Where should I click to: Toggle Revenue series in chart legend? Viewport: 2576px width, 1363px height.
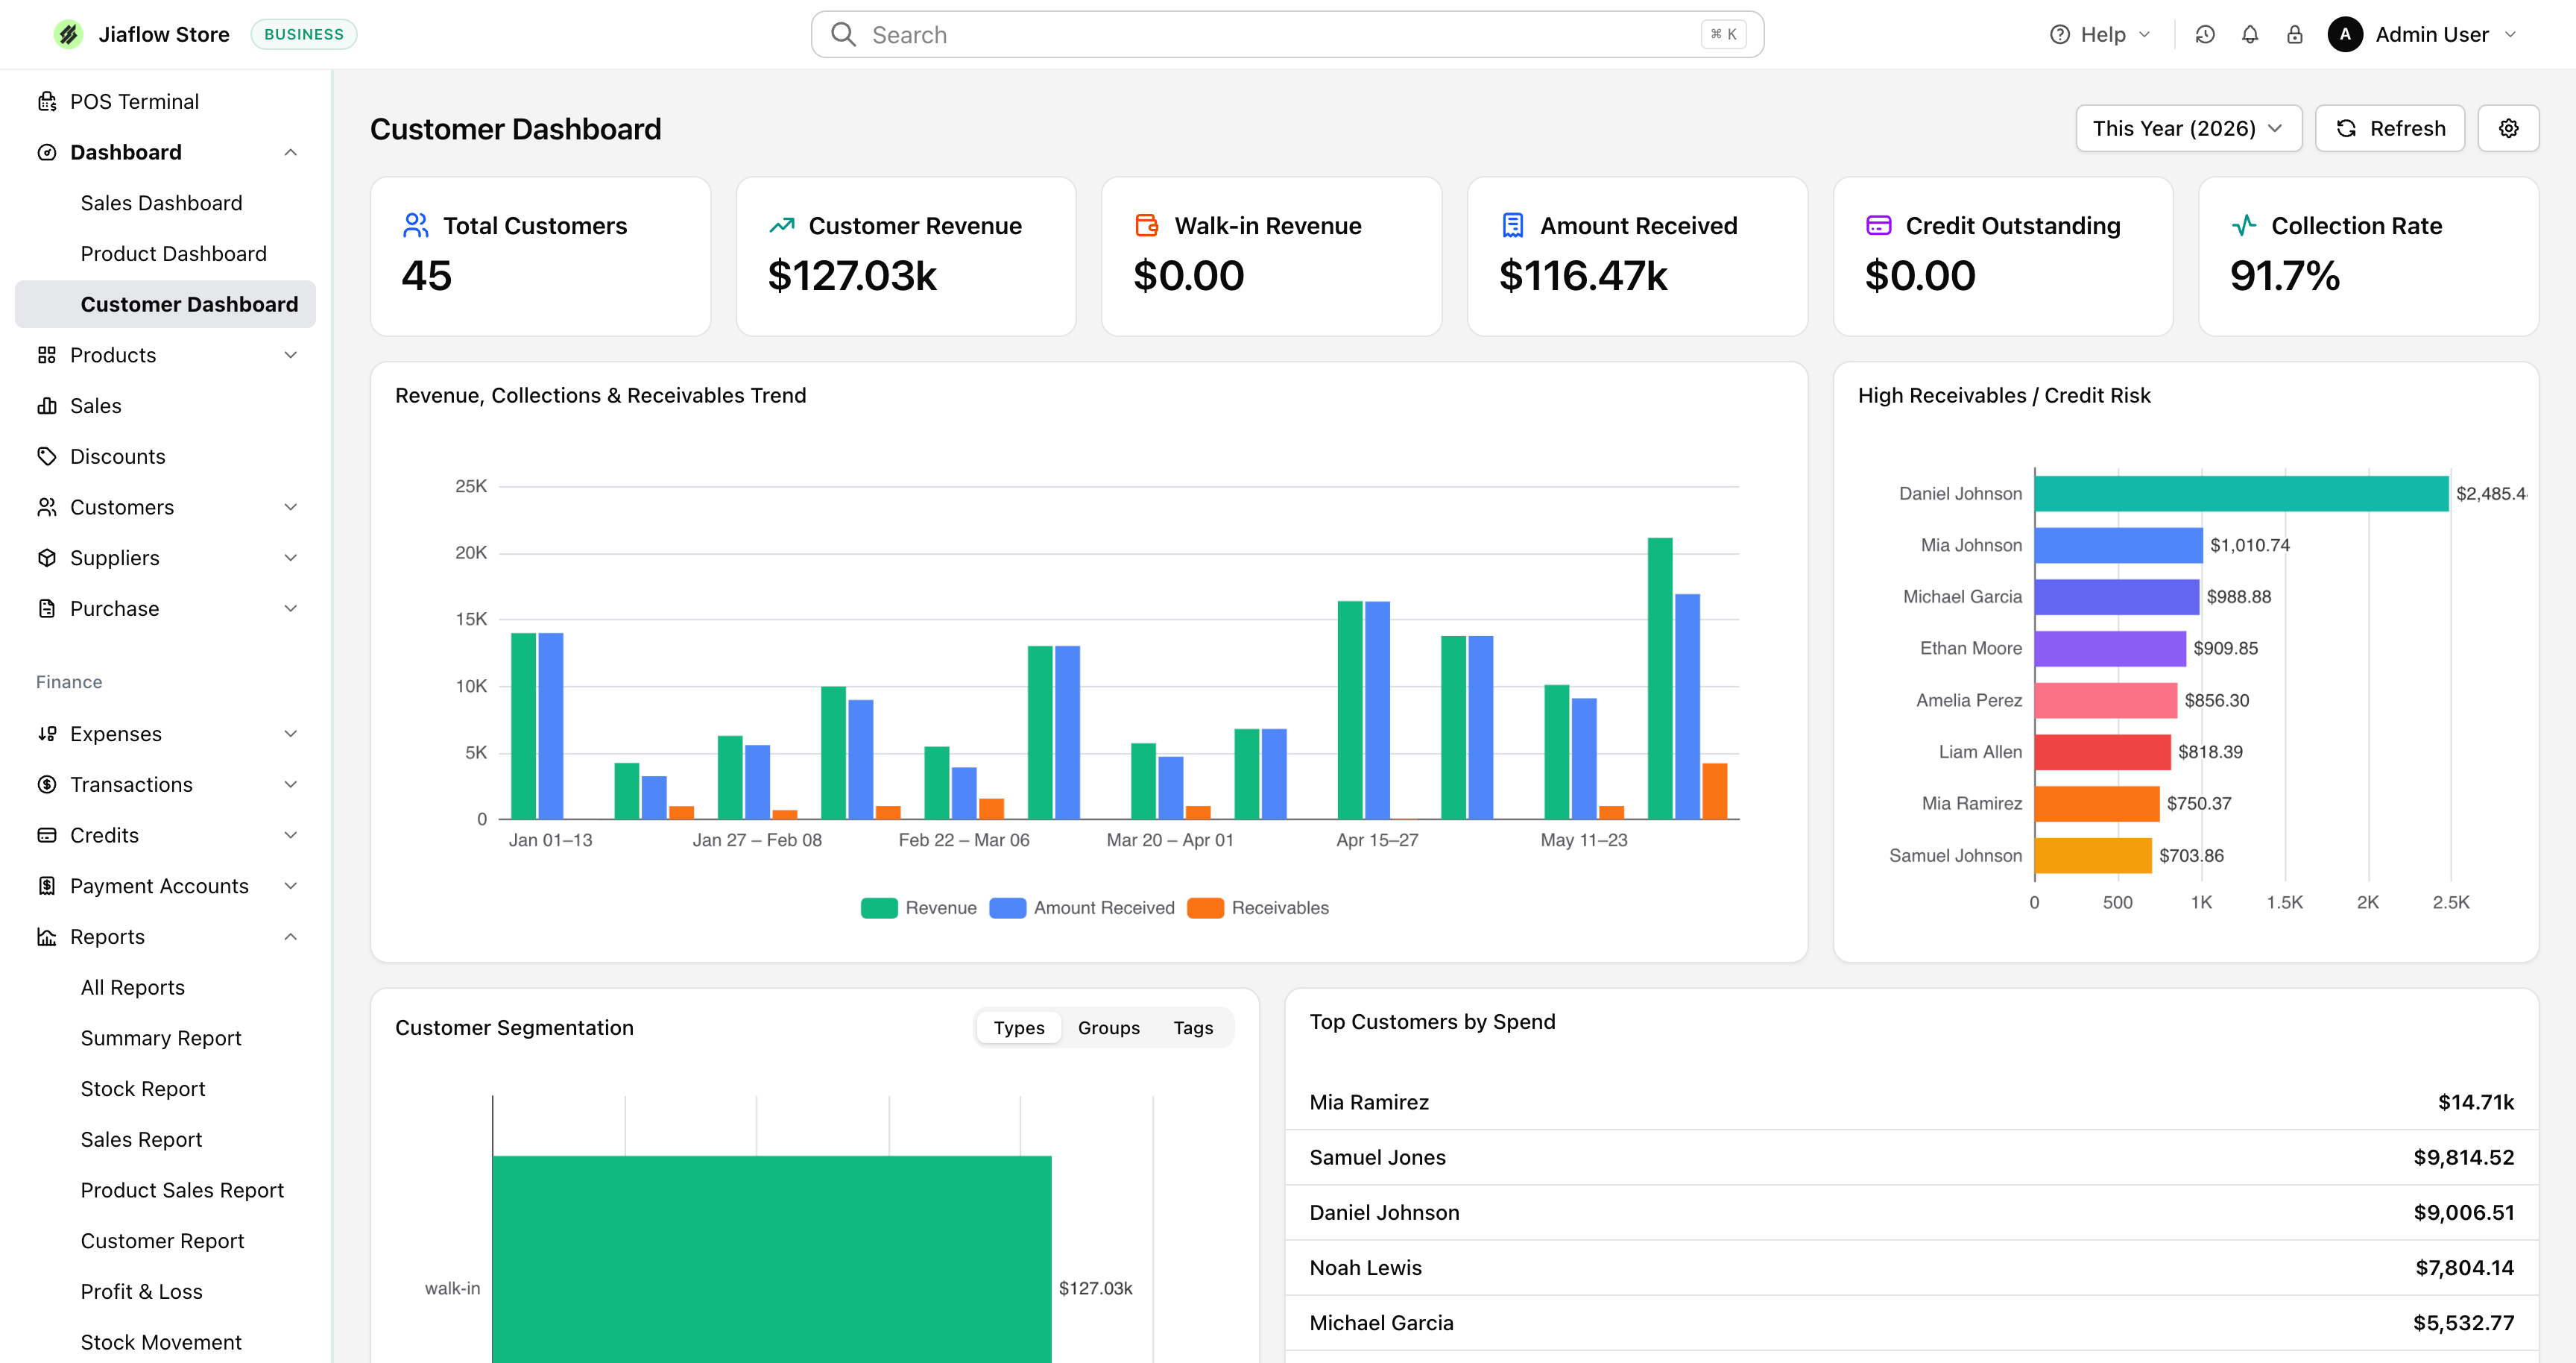click(x=918, y=907)
